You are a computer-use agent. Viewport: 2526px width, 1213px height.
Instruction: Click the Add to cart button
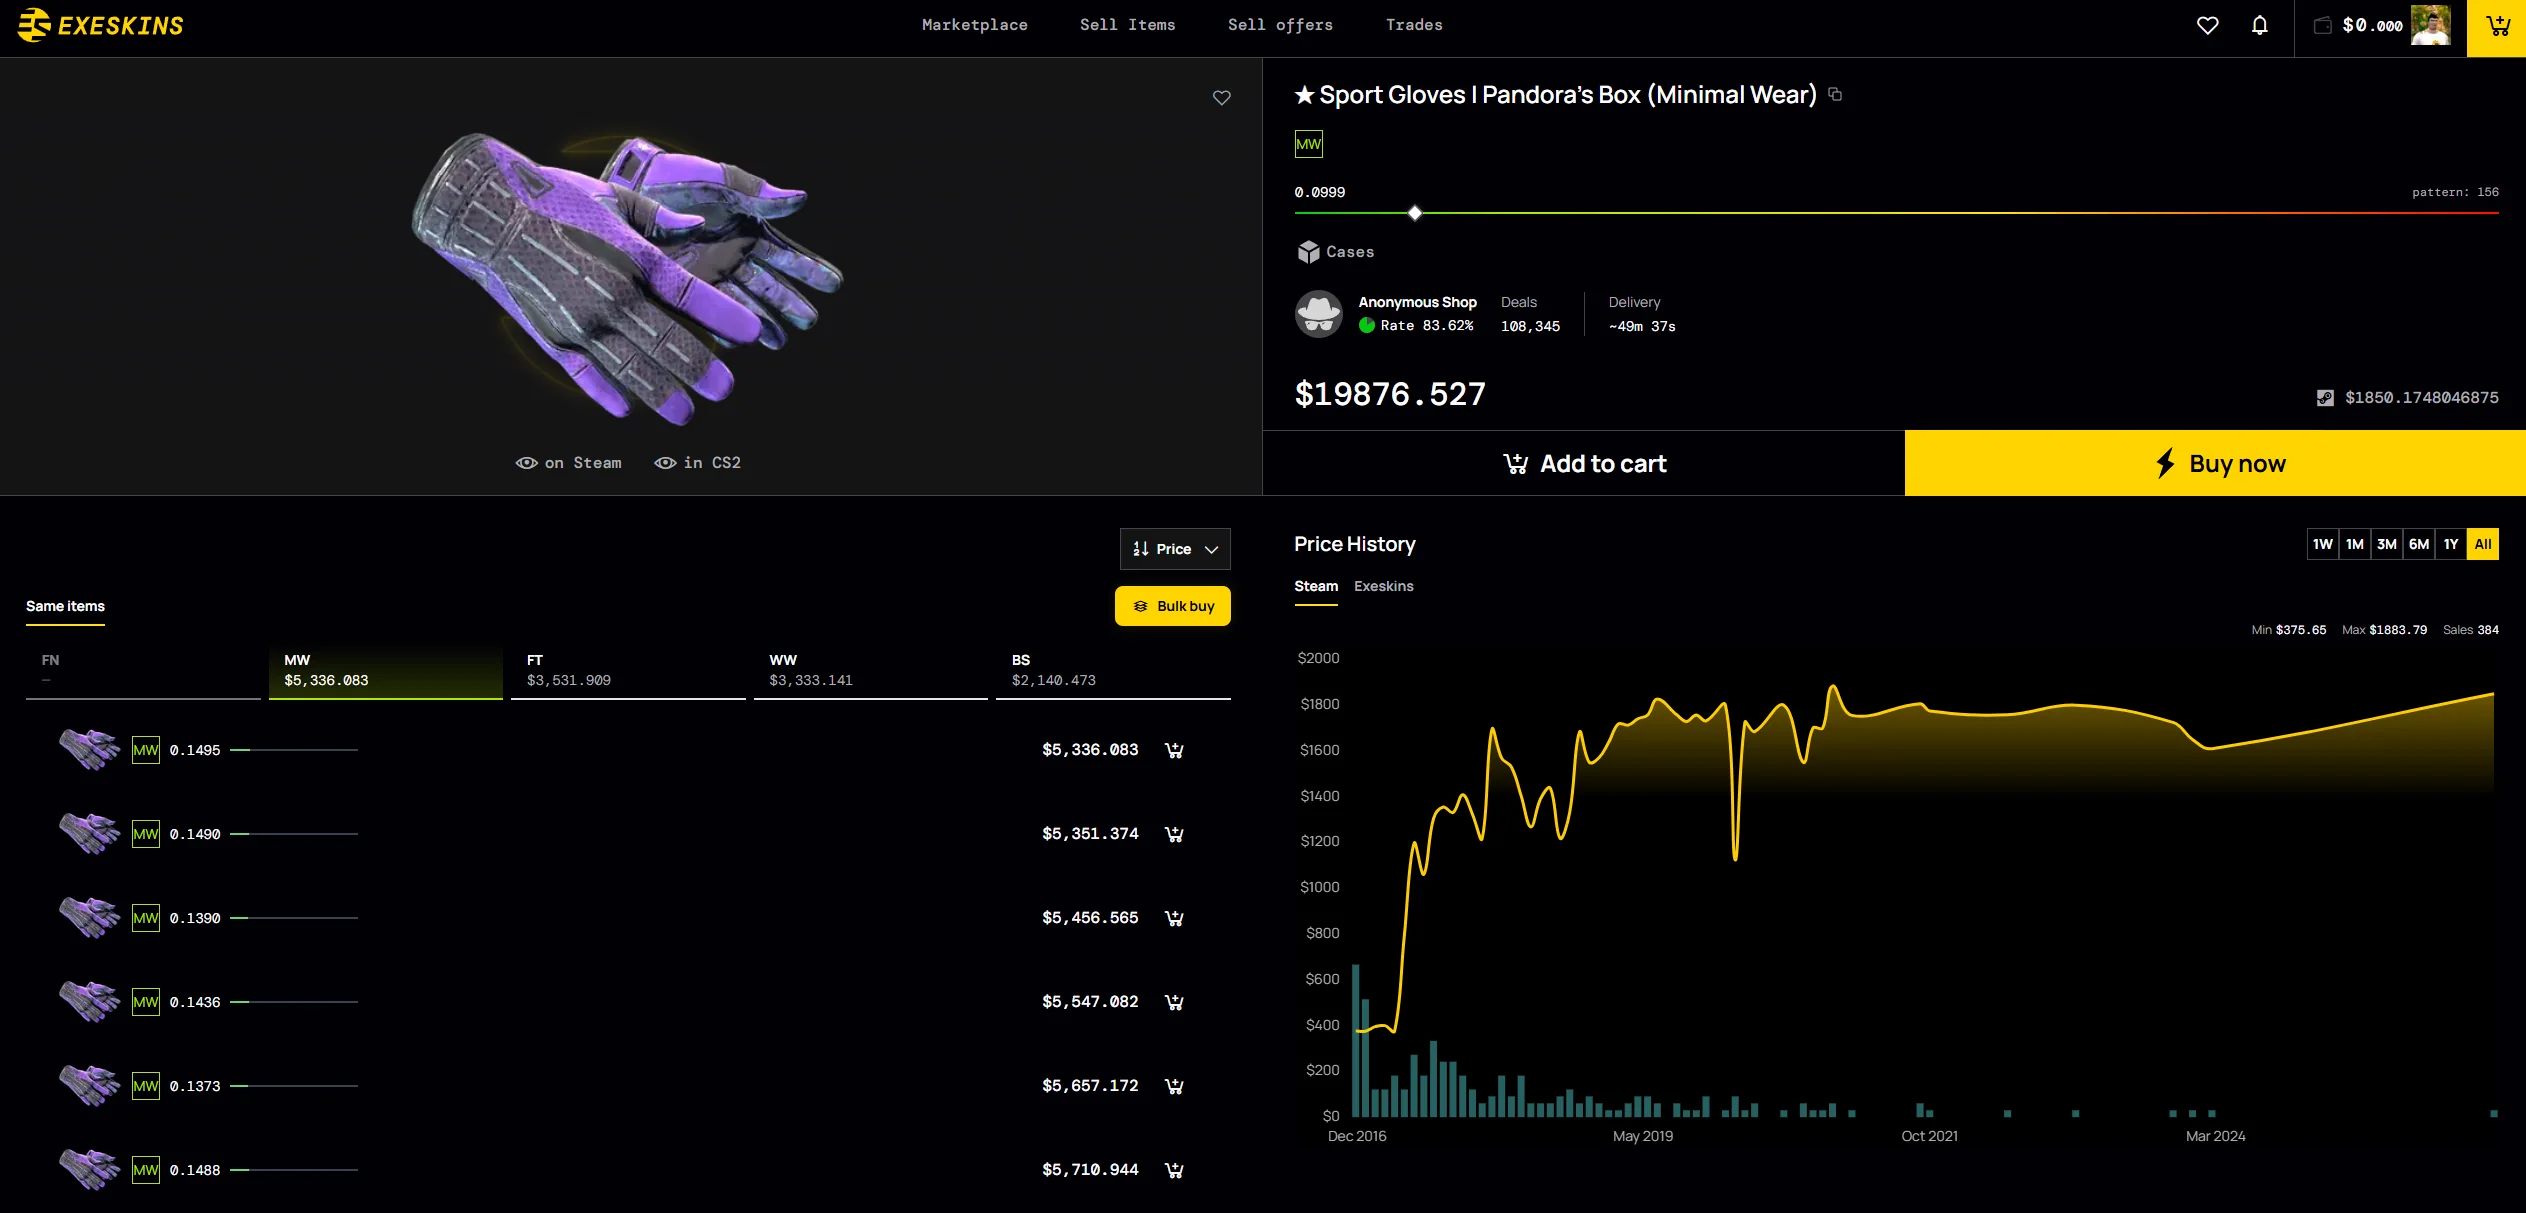click(x=1584, y=463)
